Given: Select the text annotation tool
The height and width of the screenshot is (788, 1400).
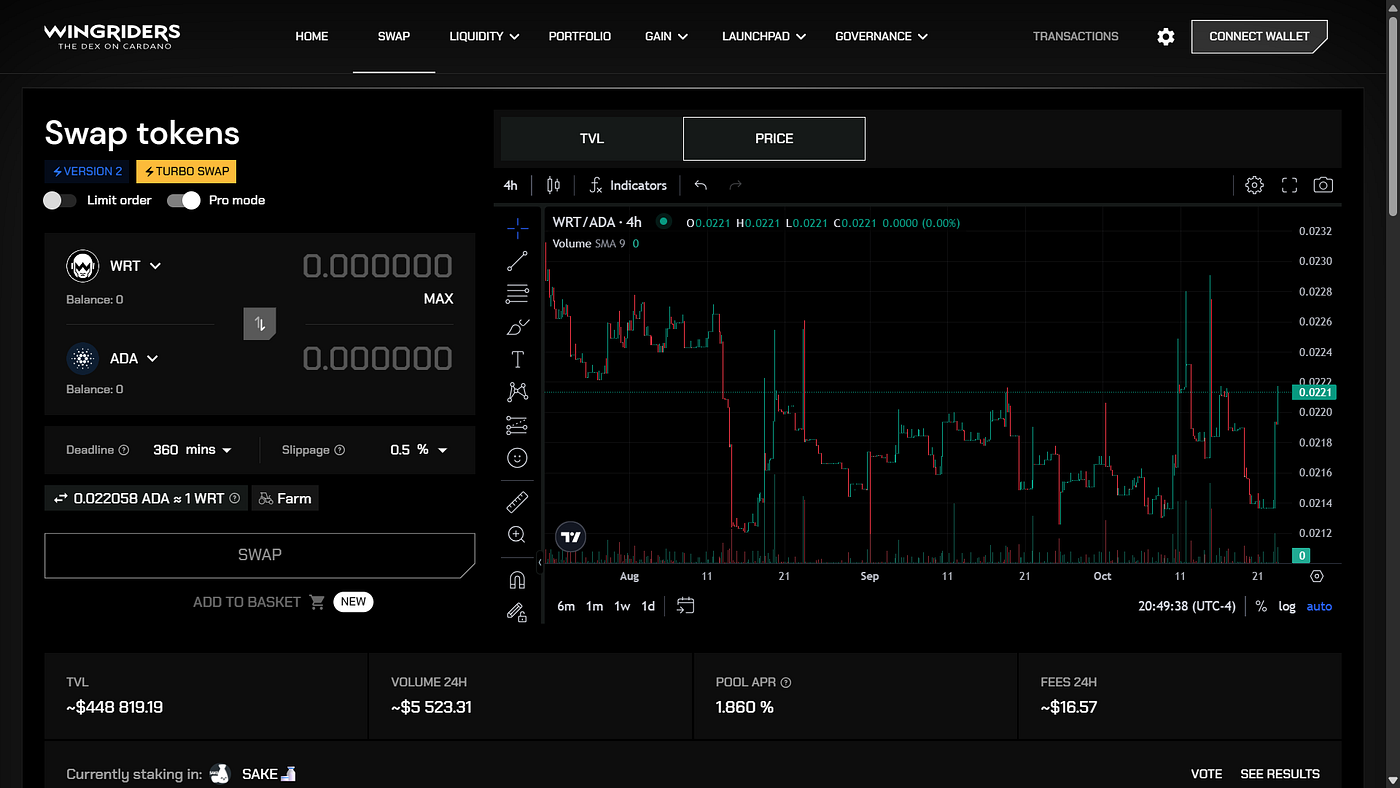Looking at the screenshot, I should (517, 360).
